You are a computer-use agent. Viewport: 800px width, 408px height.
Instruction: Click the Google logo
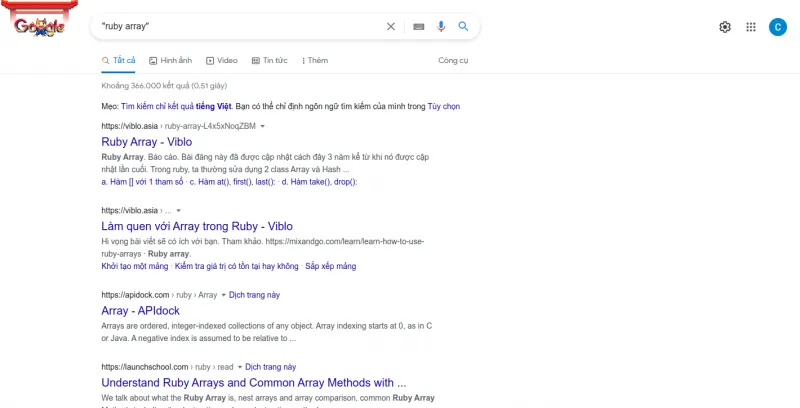point(40,27)
